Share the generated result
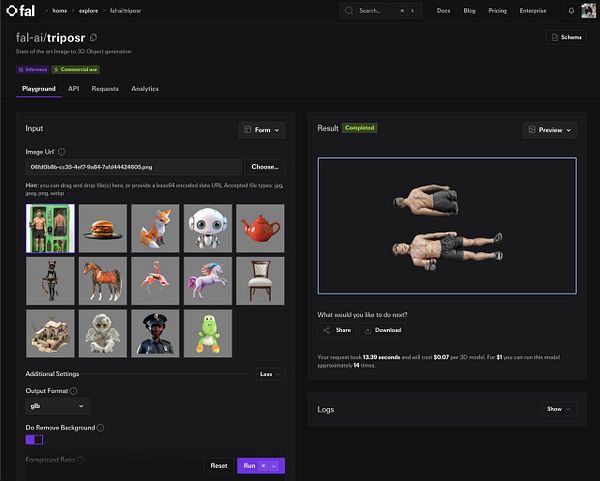 tap(337, 330)
